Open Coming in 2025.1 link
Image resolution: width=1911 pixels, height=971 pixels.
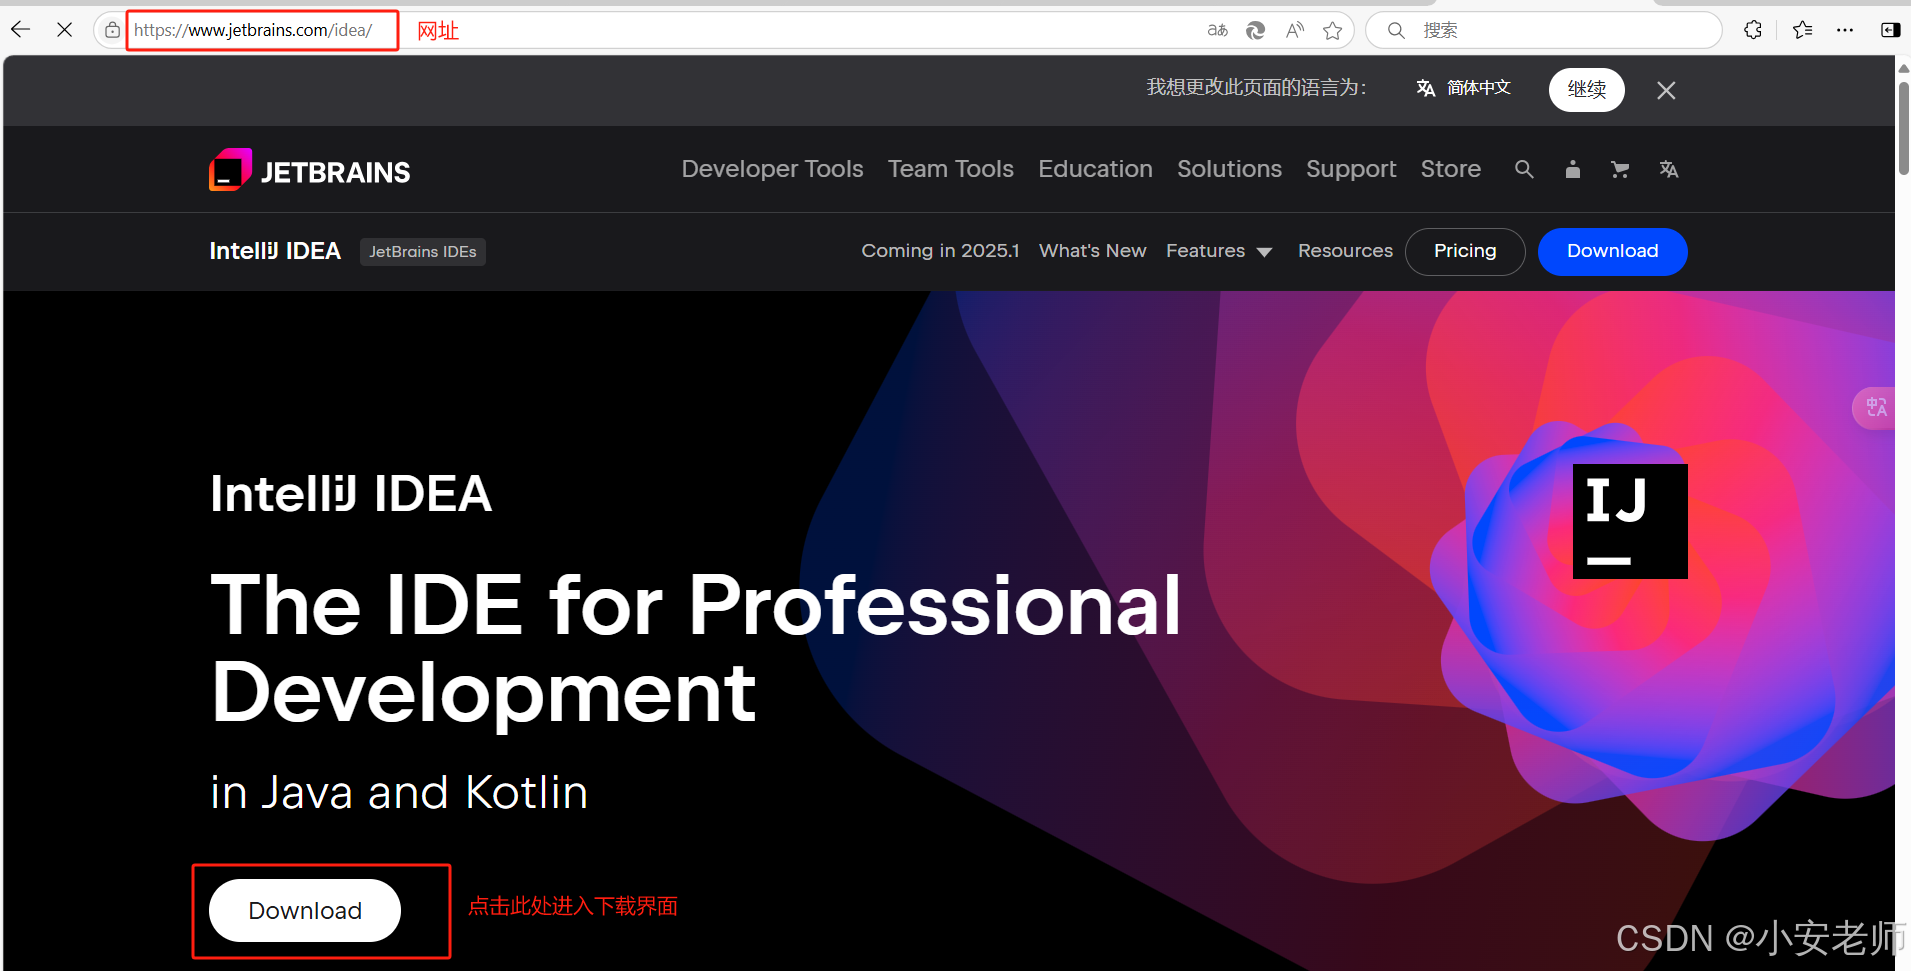(940, 251)
